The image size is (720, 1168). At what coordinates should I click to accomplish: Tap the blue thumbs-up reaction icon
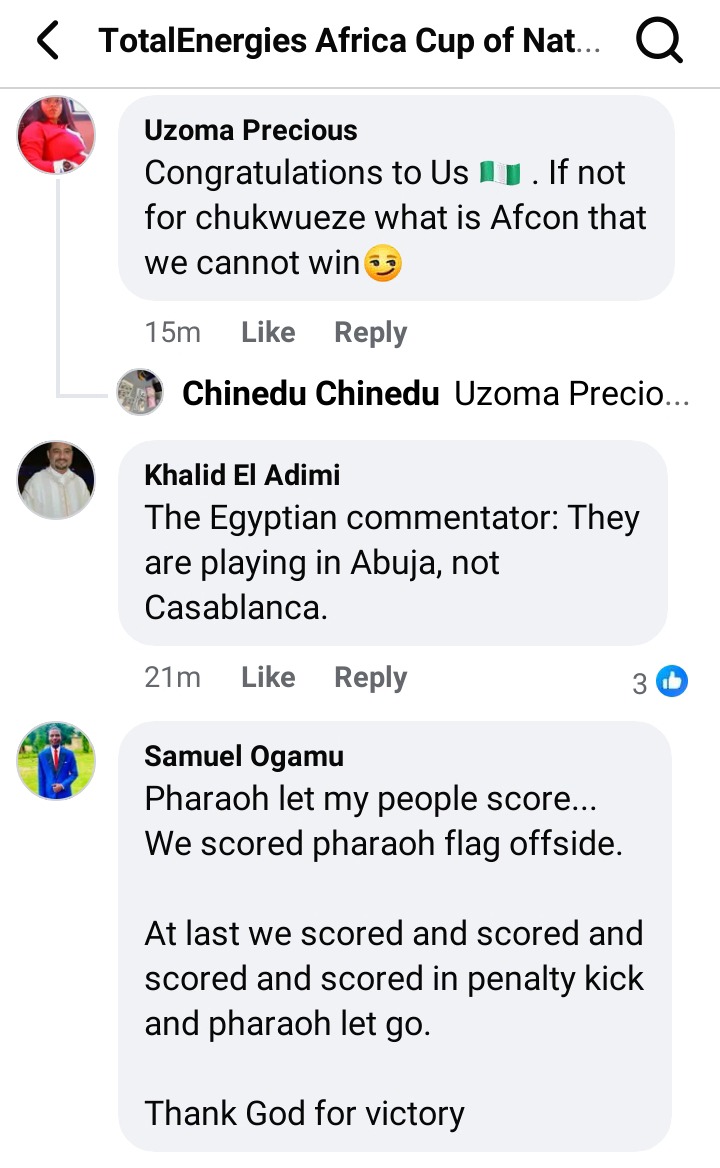point(672,682)
